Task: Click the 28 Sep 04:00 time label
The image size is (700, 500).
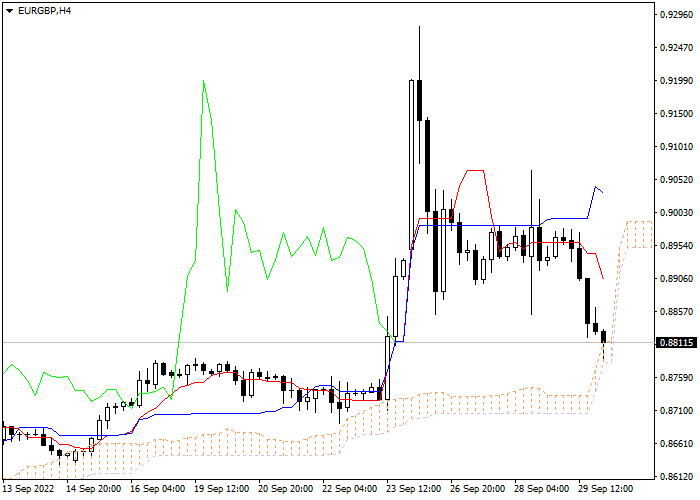Action: tap(542, 489)
